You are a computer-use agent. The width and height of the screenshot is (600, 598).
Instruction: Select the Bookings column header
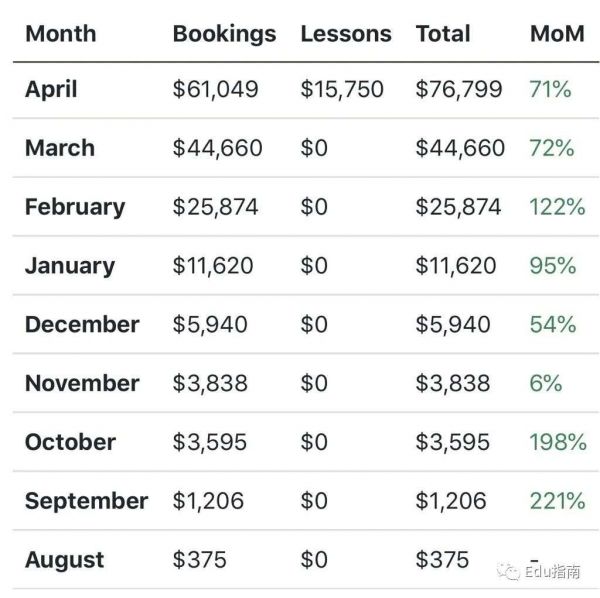point(224,33)
